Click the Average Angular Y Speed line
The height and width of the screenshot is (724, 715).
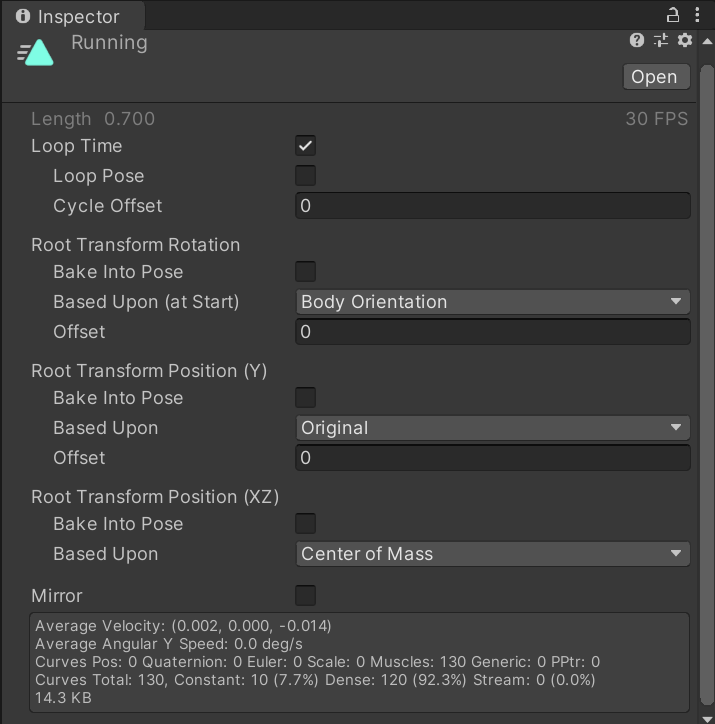point(169,644)
